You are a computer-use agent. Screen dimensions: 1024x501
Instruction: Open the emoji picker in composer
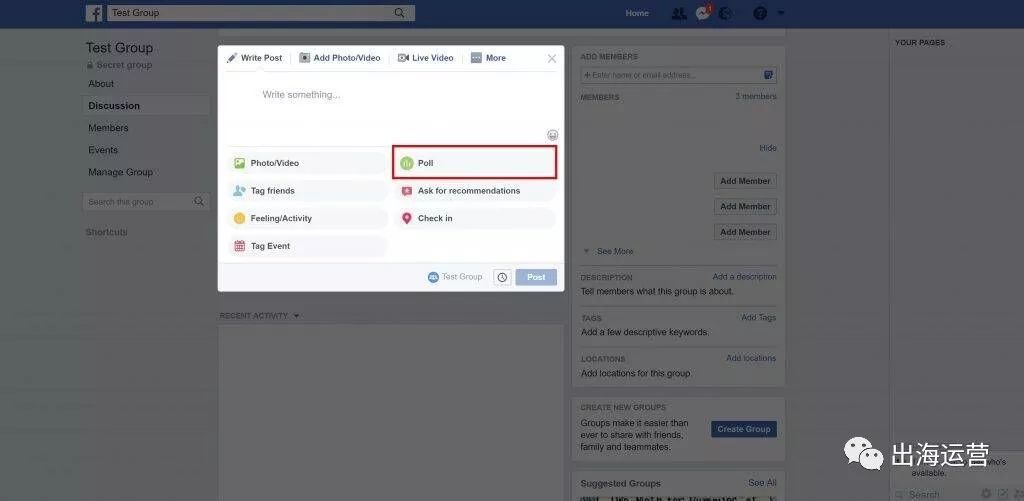click(552, 135)
